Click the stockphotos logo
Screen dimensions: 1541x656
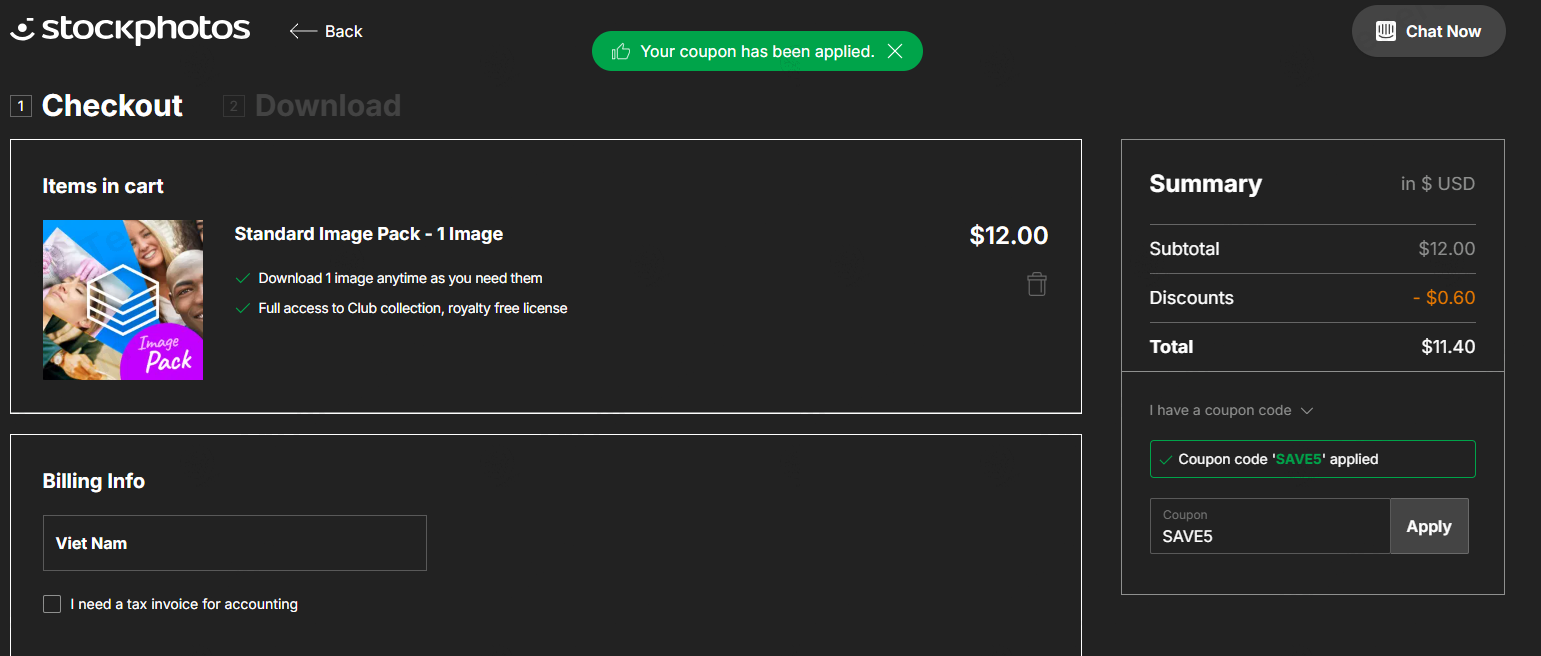pos(130,30)
